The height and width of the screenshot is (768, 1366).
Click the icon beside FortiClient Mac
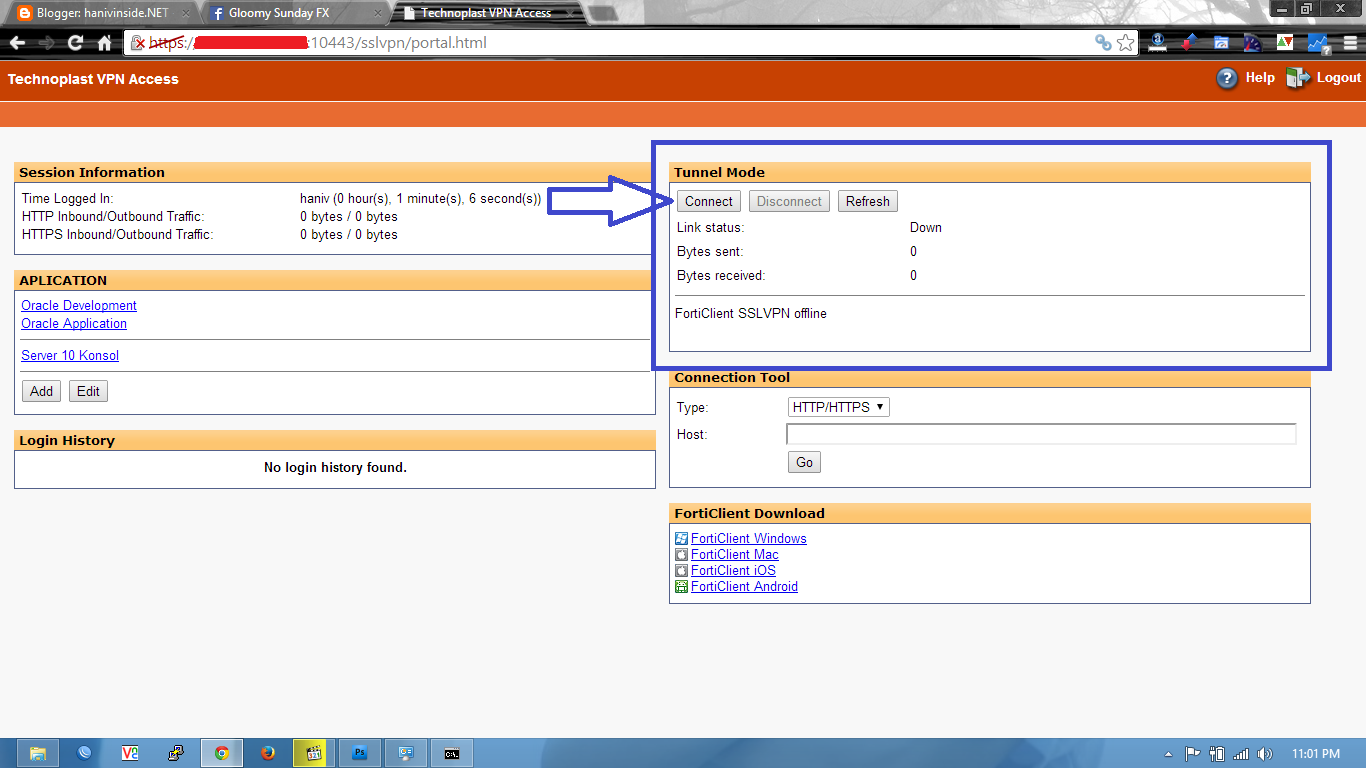(x=681, y=554)
